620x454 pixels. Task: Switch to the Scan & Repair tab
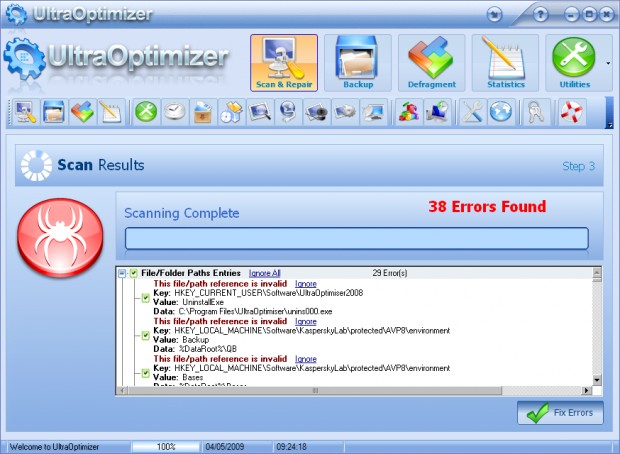pyautogui.click(x=284, y=63)
